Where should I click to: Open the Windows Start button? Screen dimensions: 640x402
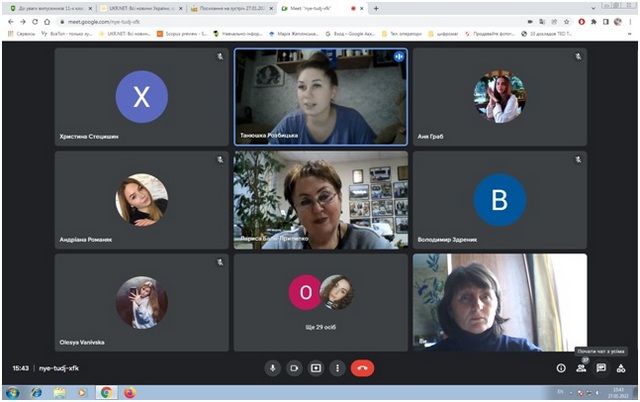point(13,393)
